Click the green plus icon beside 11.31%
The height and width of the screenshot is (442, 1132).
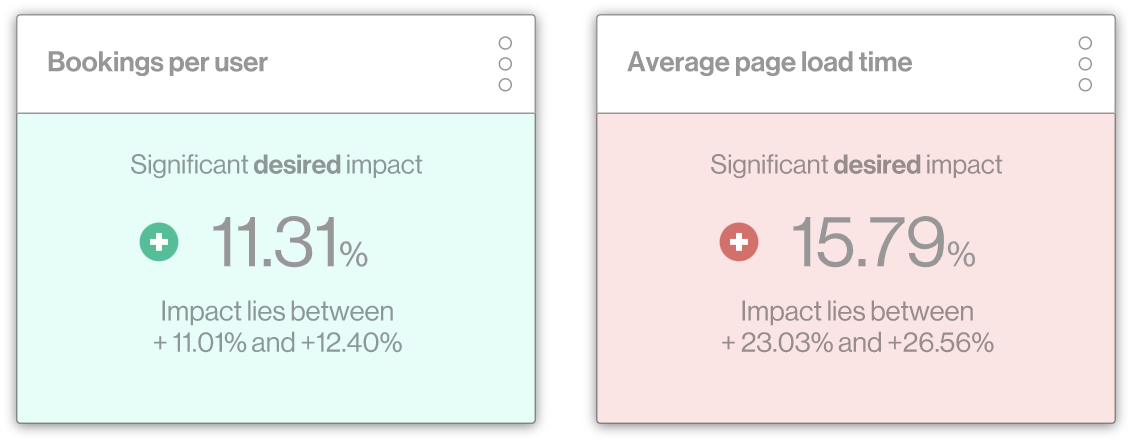click(x=159, y=242)
